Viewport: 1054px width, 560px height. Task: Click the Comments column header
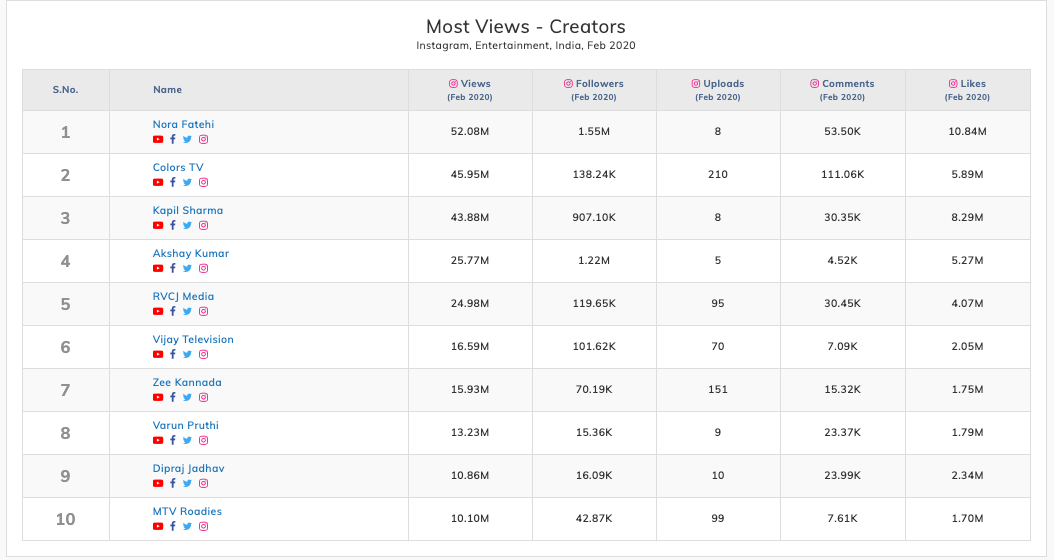842,84
